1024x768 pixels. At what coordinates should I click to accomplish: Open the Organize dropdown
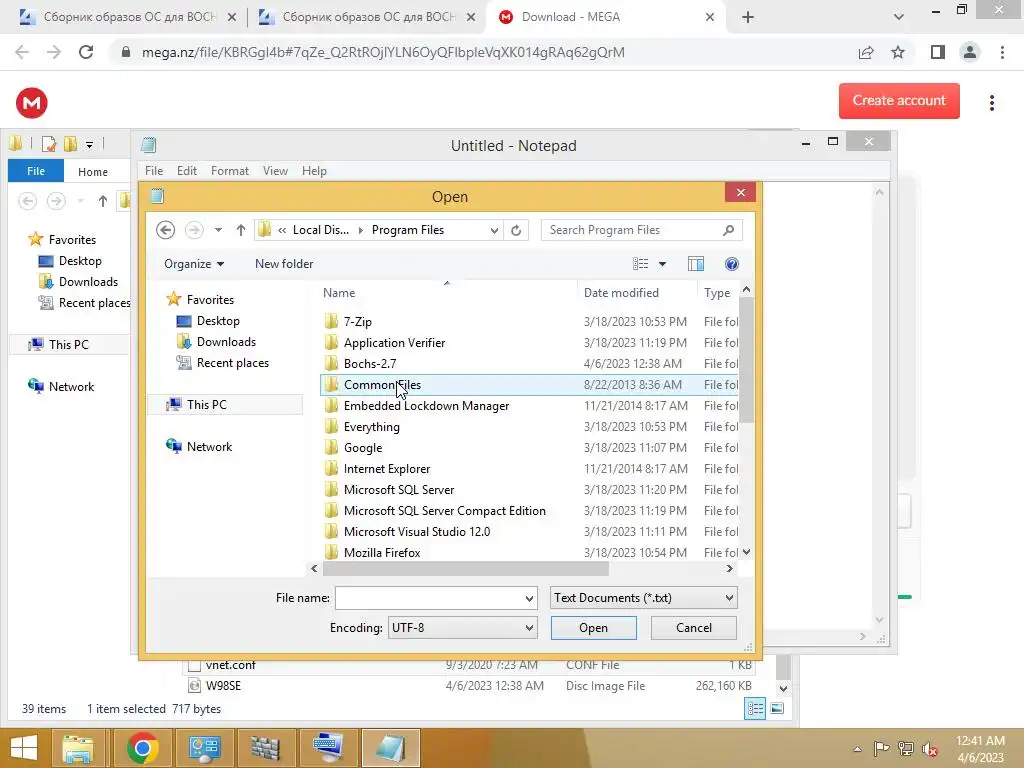(x=193, y=264)
